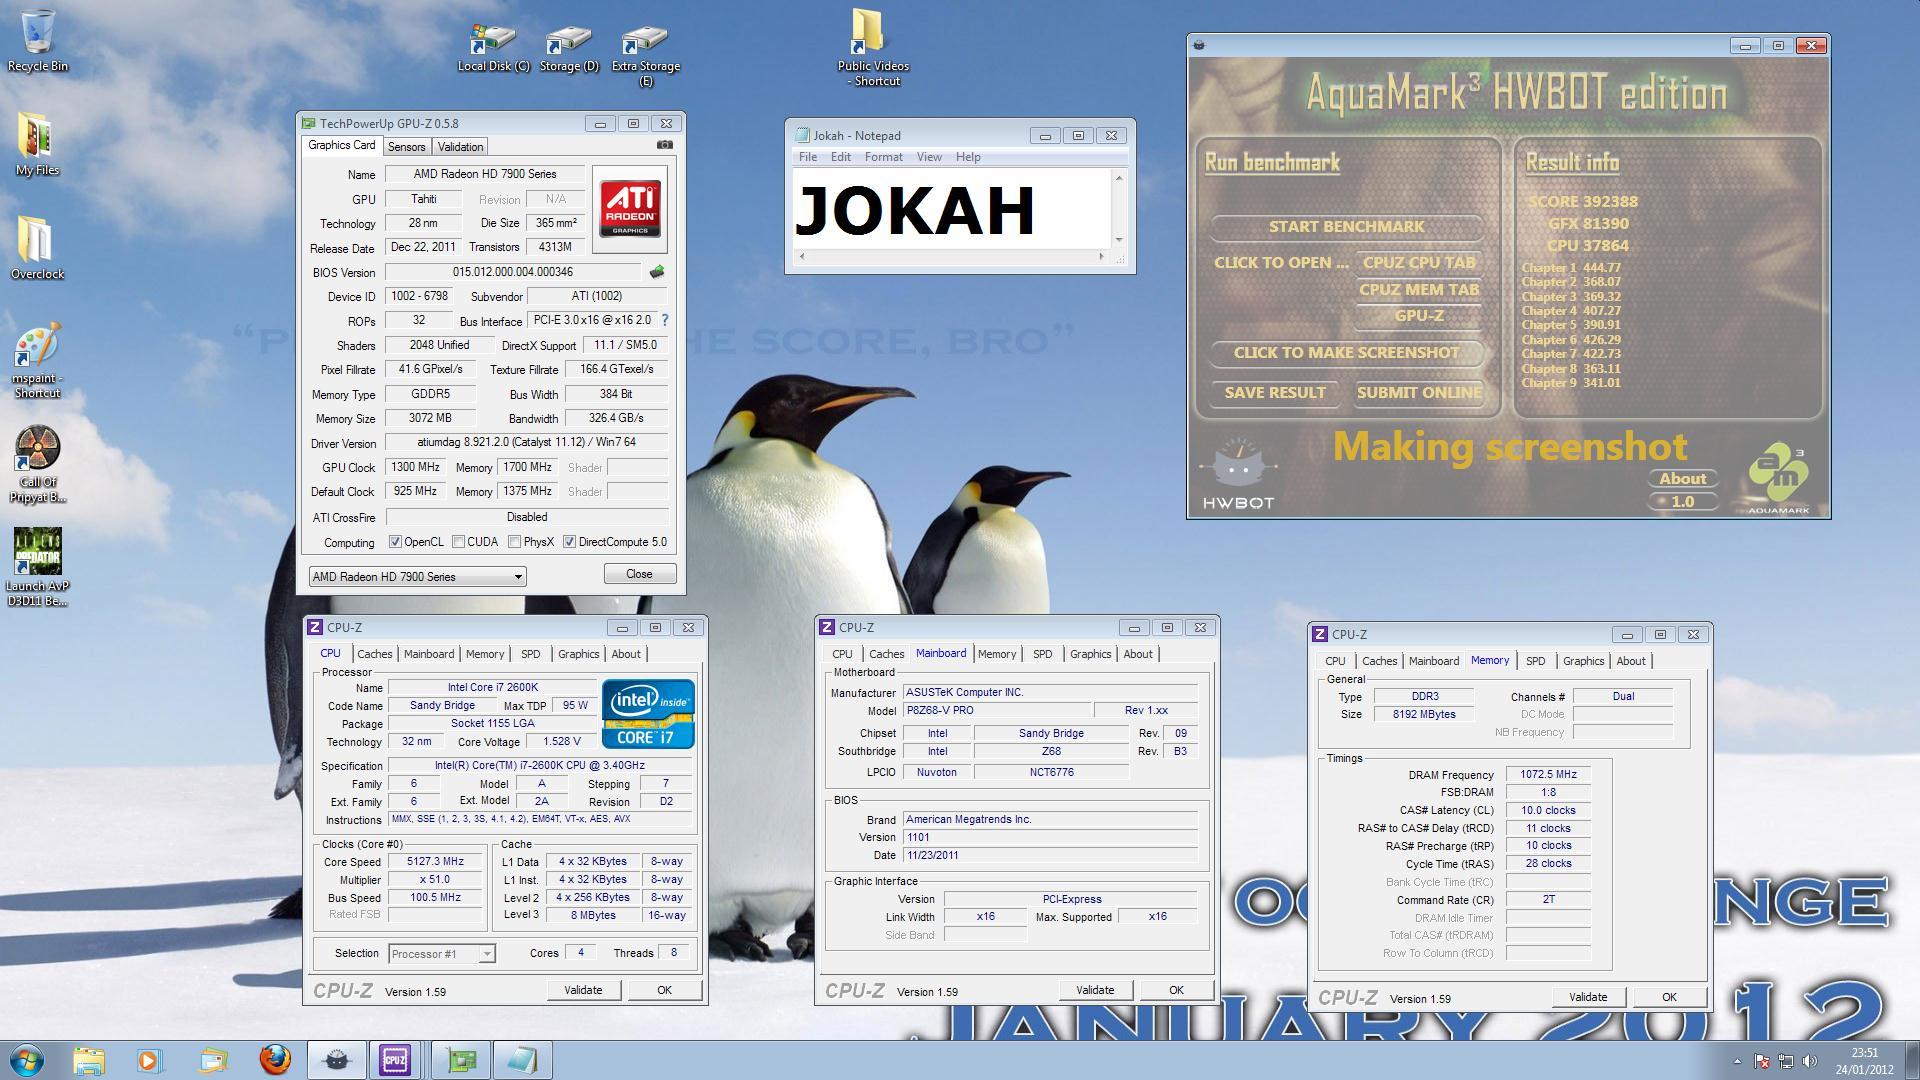The height and width of the screenshot is (1080, 1920).
Task: Switch to Notepad taskbar item
Action: (522, 1060)
